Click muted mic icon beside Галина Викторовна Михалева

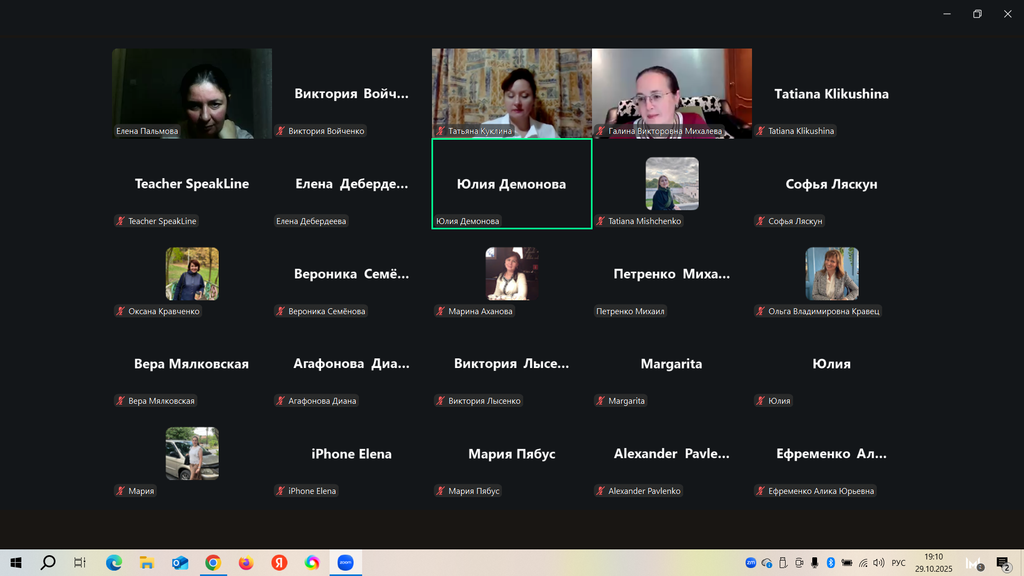tap(601, 131)
